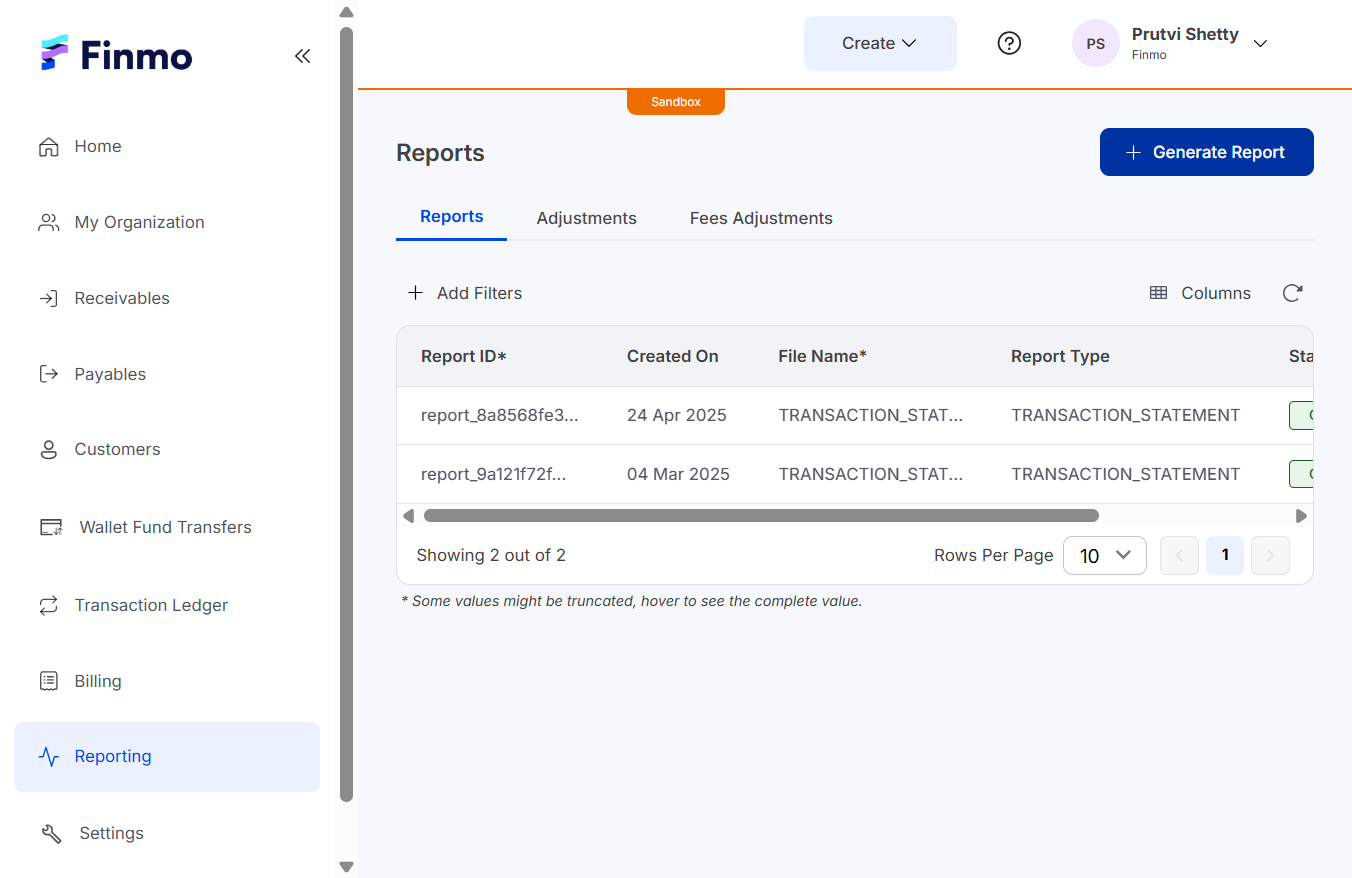Click the next page arrow
The height and width of the screenshot is (878, 1352).
click(x=1270, y=555)
